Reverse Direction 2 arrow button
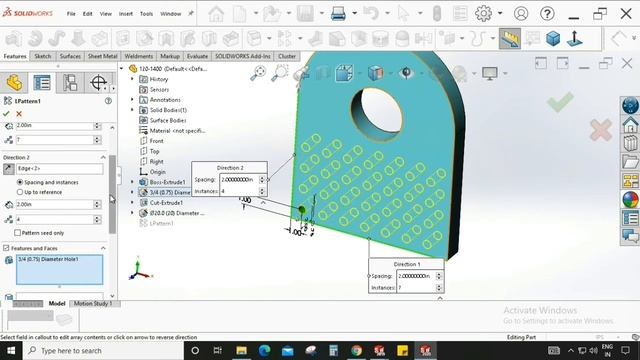 (x=9, y=169)
